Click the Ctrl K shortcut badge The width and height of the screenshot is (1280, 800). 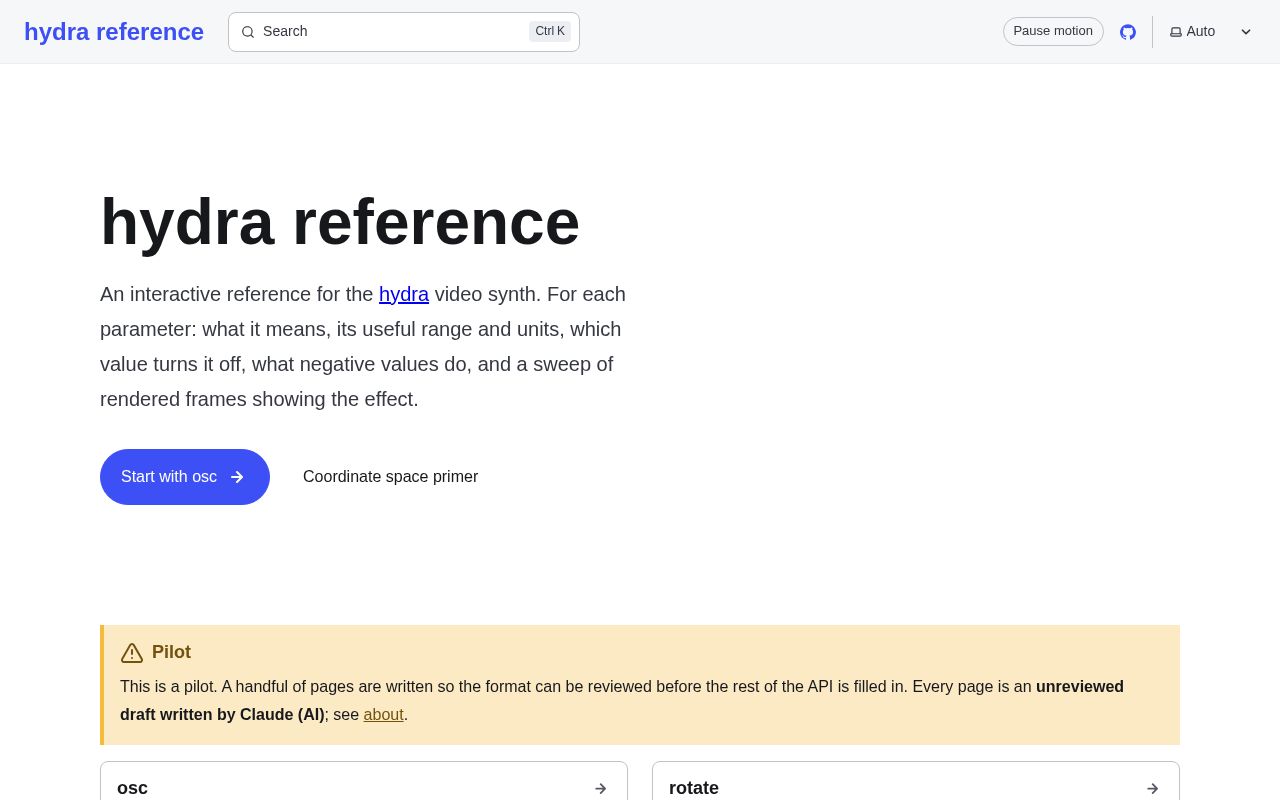click(550, 31)
